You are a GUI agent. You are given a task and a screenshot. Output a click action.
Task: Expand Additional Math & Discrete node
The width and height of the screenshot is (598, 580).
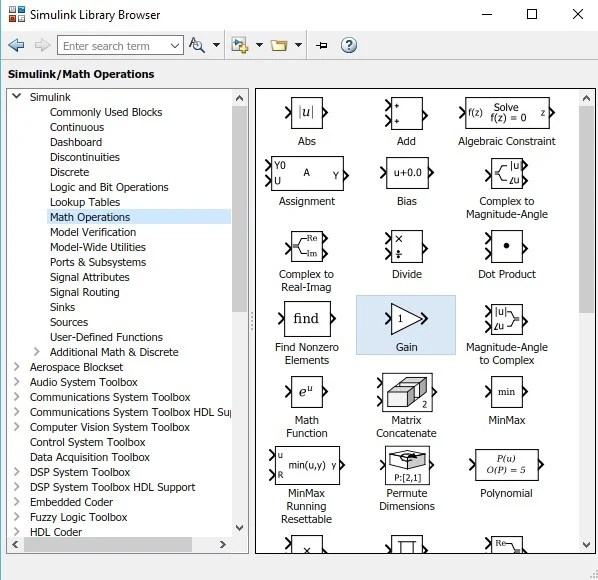coord(37,352)
